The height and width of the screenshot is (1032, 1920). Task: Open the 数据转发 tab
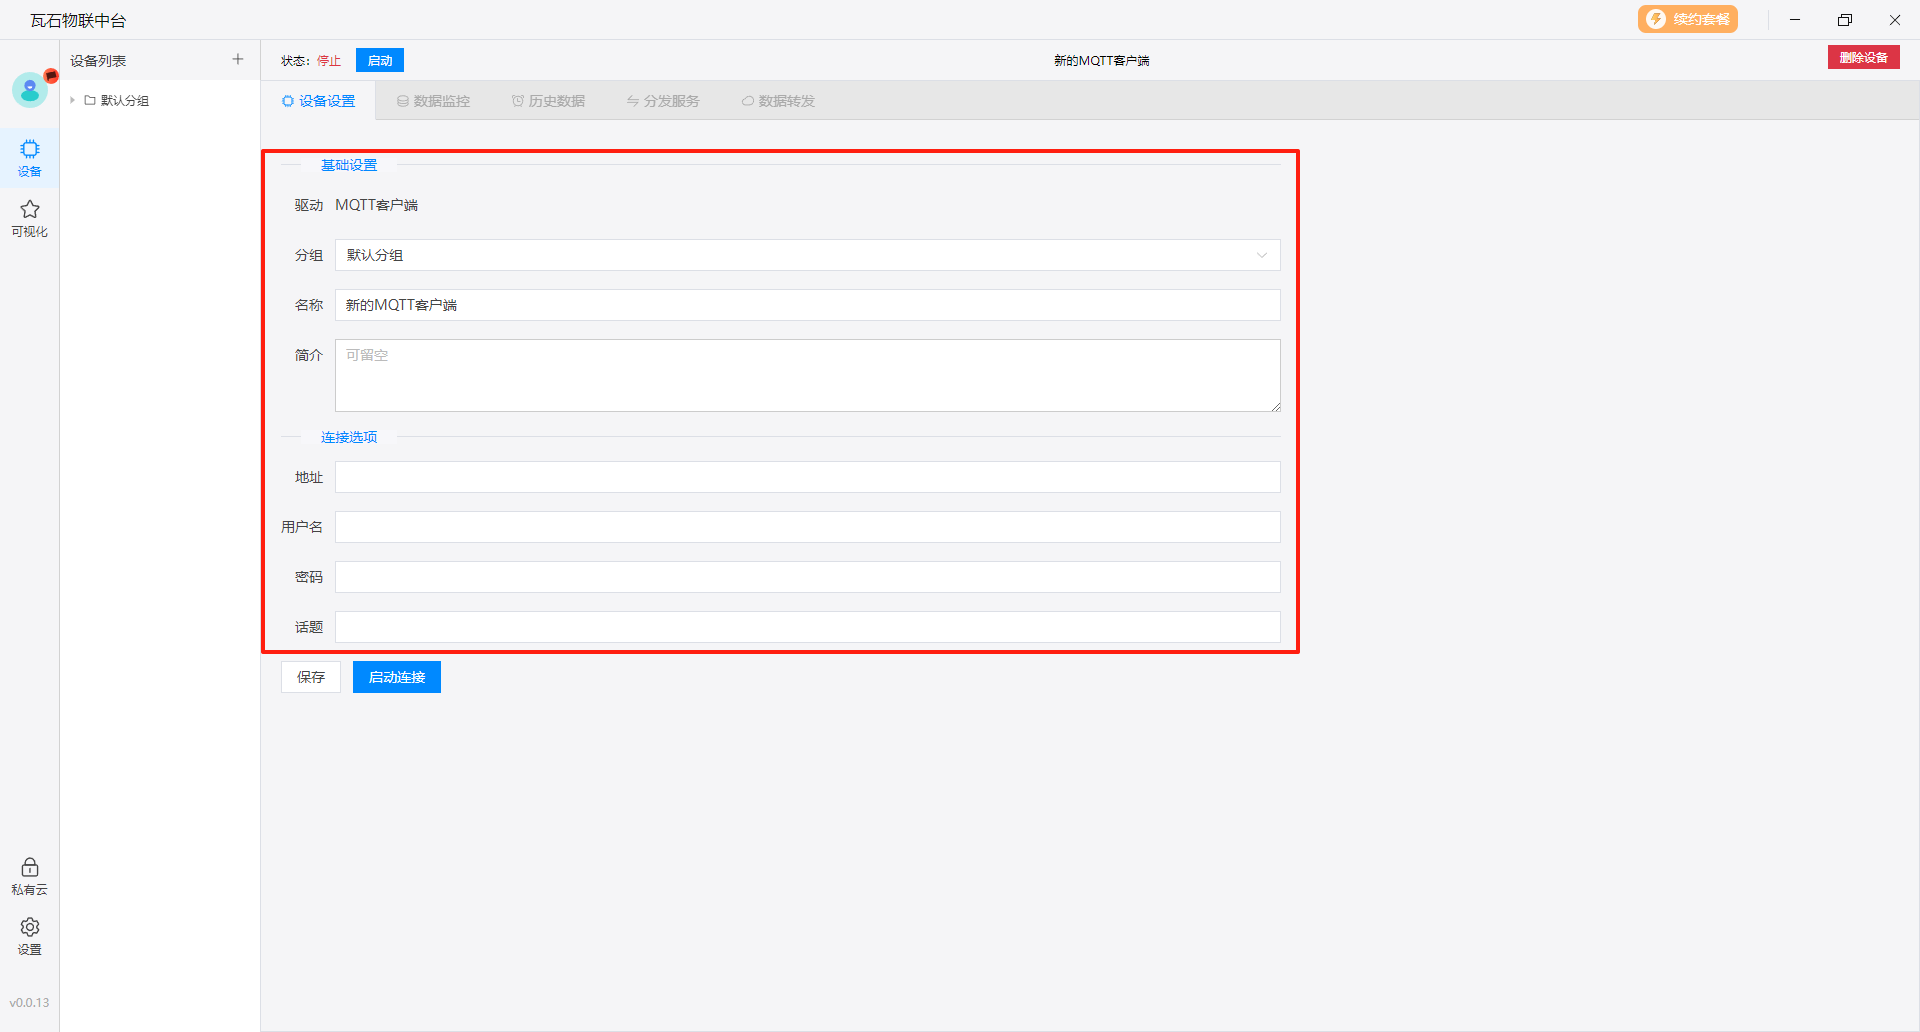pyautogui.click(x=778, y=101)
